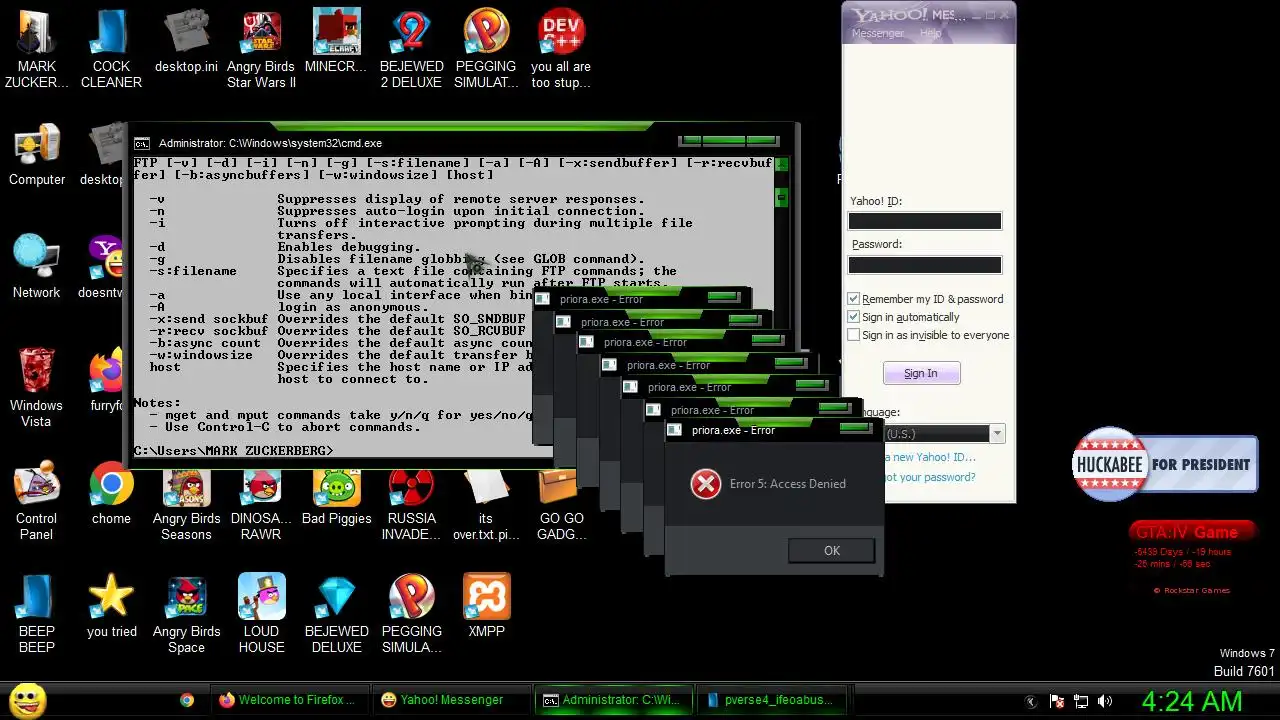The image size is (1280, 720).
Task: Open RUSSIA INVADE... desktop icon
Action: pos(411,501)
